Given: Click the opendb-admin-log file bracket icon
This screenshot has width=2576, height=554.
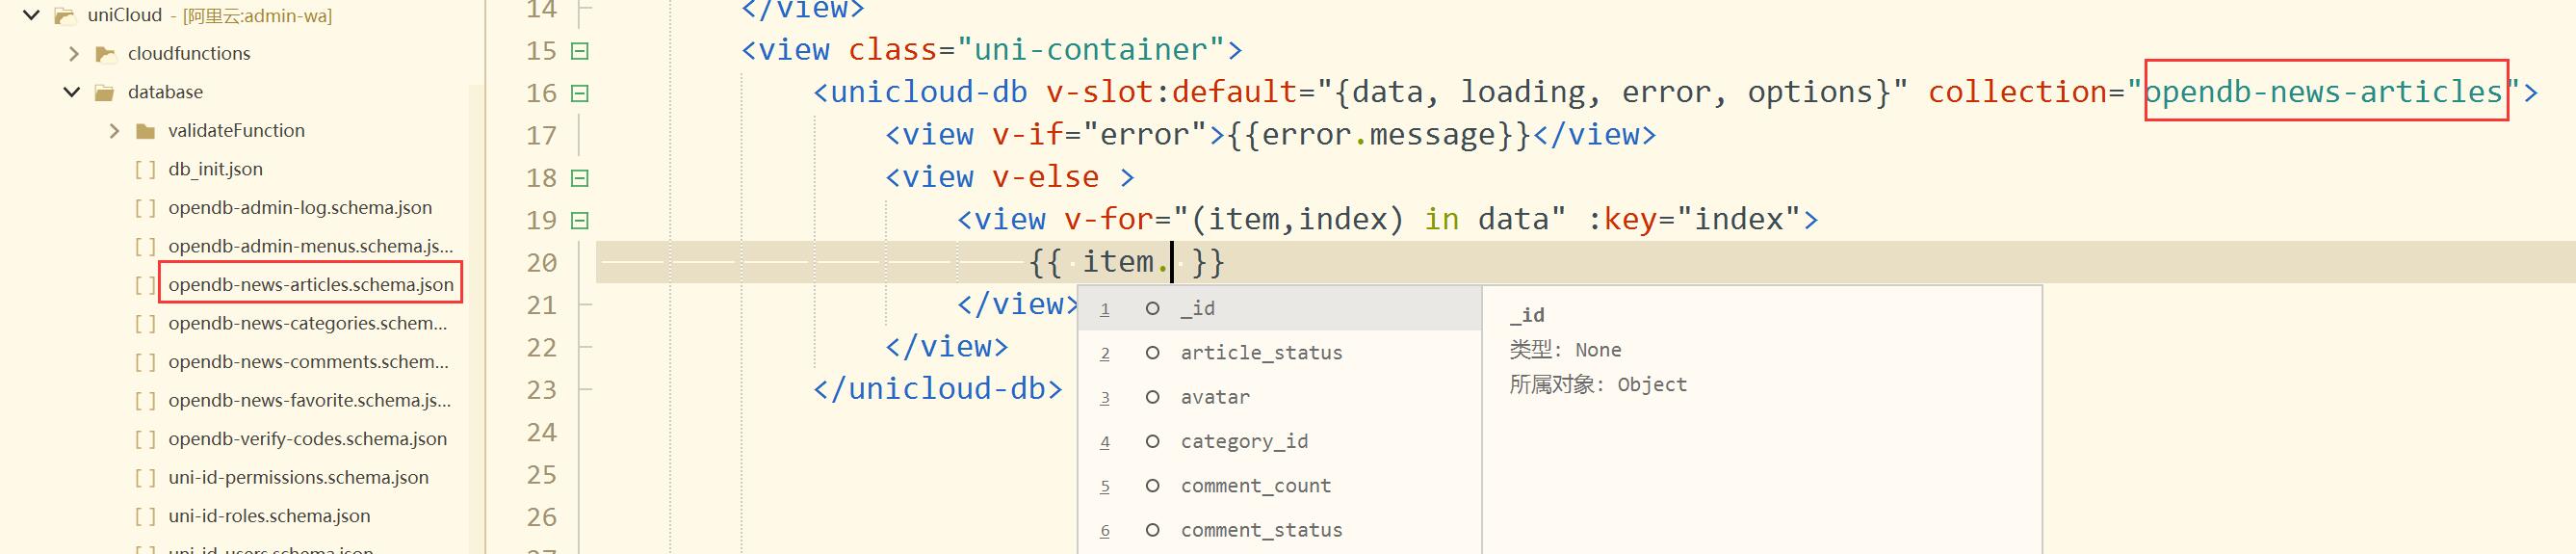Looking at the screenshot, I should tap(145, 208).
